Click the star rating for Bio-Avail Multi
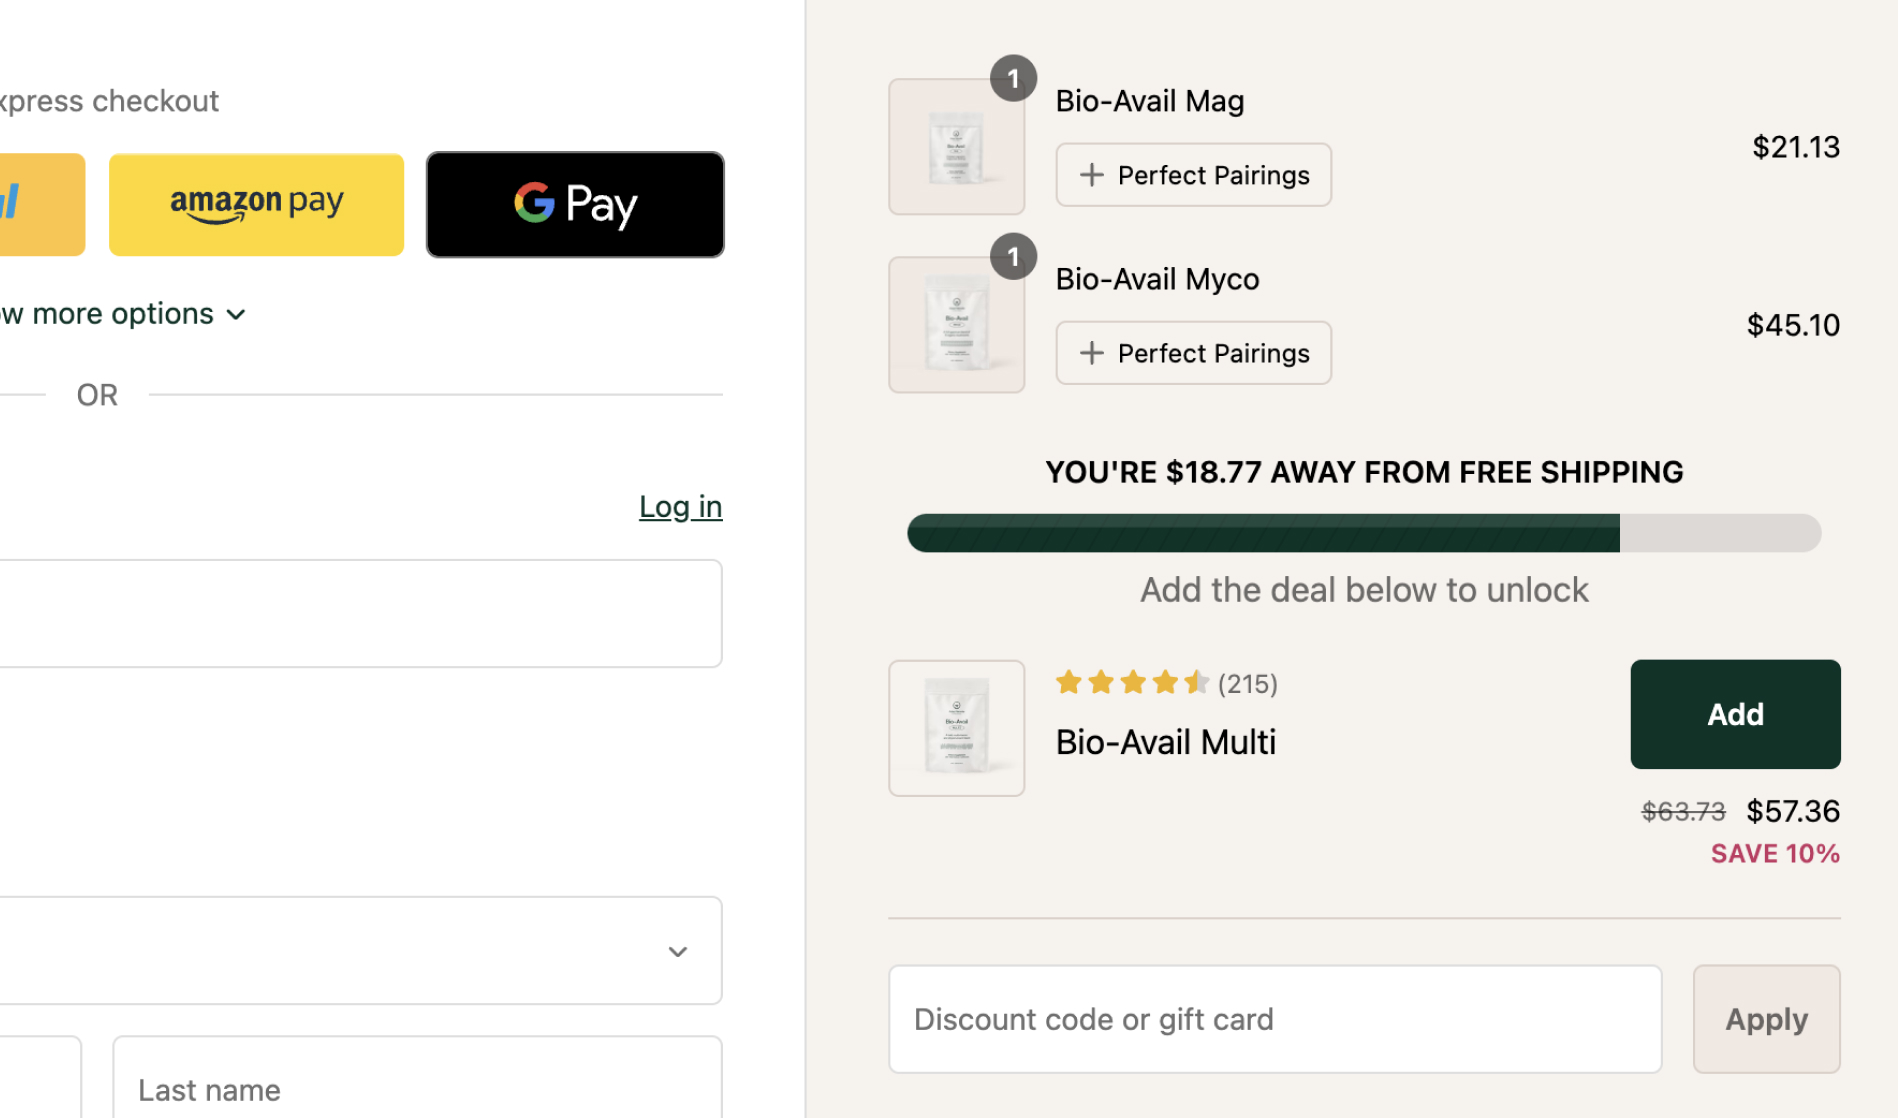Viewport: 1898px width, 1118px height. tap(1132, 683)
